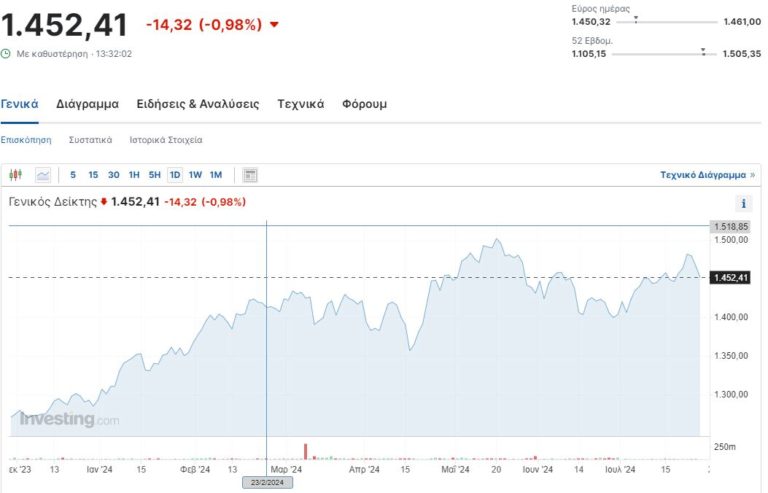Select the 5-minute chart interval
Image resolution: width=768 pixels, height=493 pixels.
(73, 175)
